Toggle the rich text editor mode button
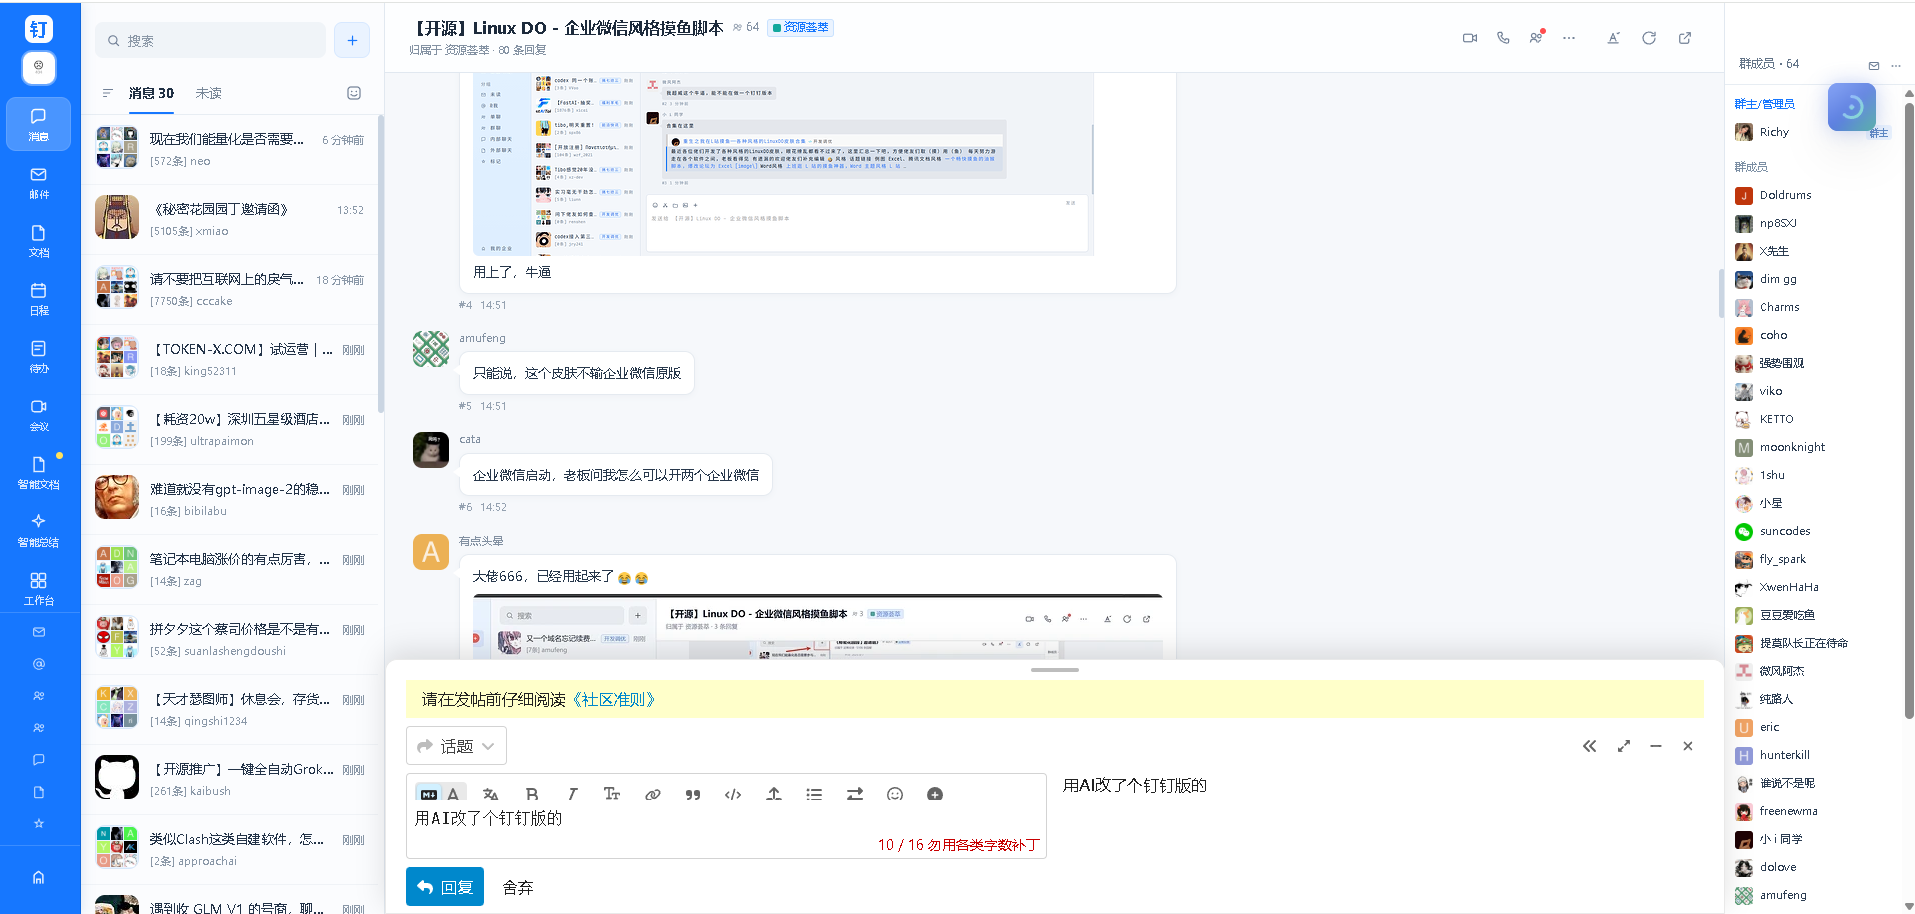 tap(454, 794)
